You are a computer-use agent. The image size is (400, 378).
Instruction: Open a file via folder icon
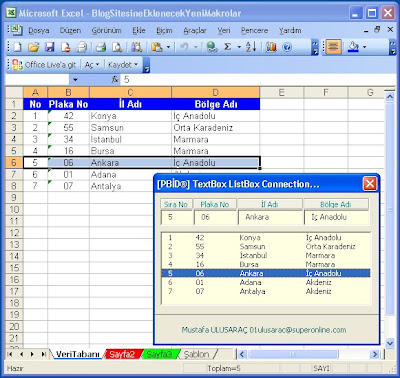pos(33,47)
